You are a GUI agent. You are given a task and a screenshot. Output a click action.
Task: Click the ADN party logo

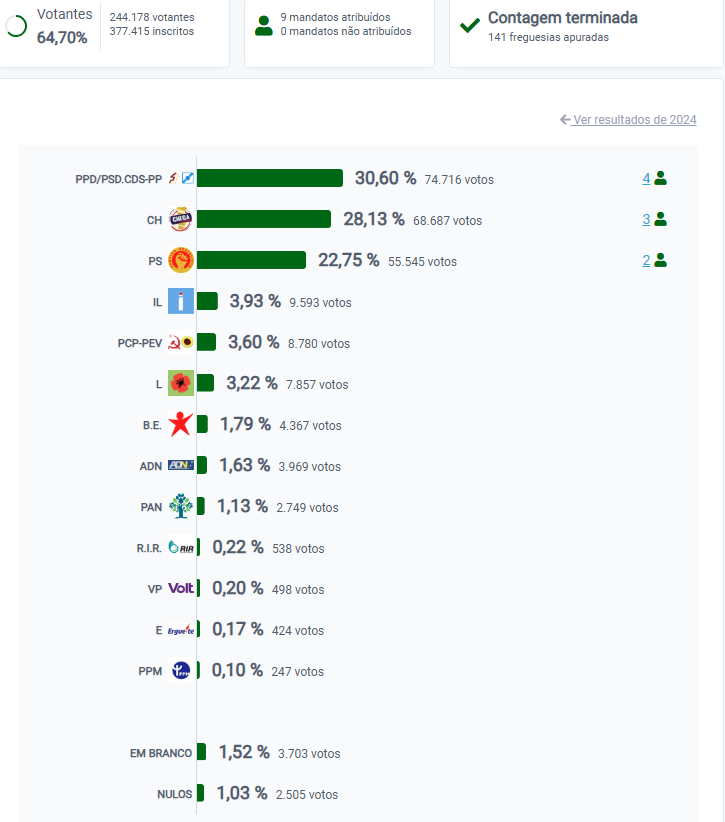180,465
